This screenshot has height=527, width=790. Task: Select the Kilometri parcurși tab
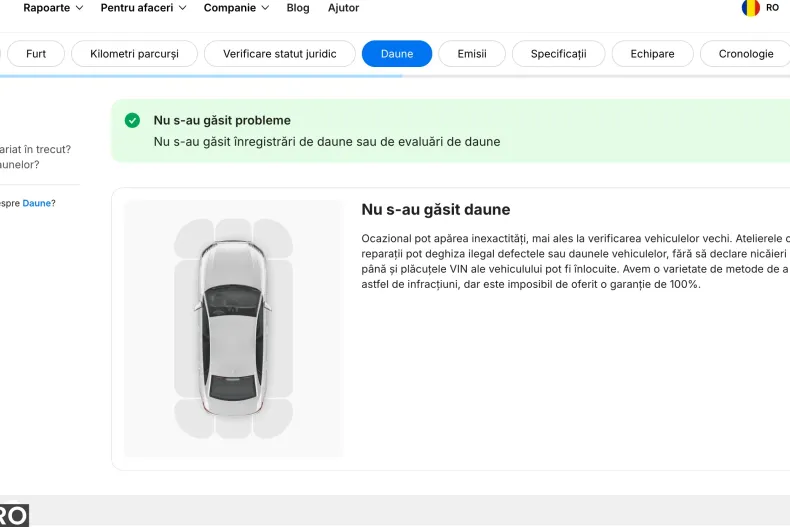click(x=135, y=54)
